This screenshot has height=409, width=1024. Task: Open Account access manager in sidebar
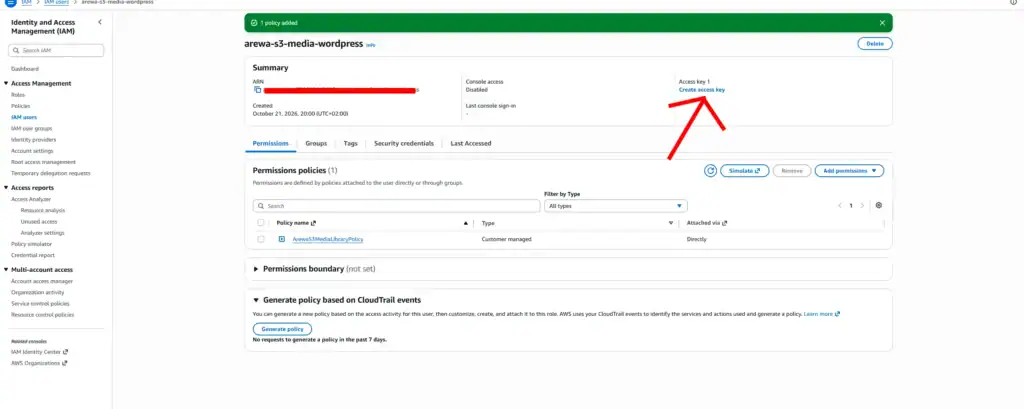point(42,281)
